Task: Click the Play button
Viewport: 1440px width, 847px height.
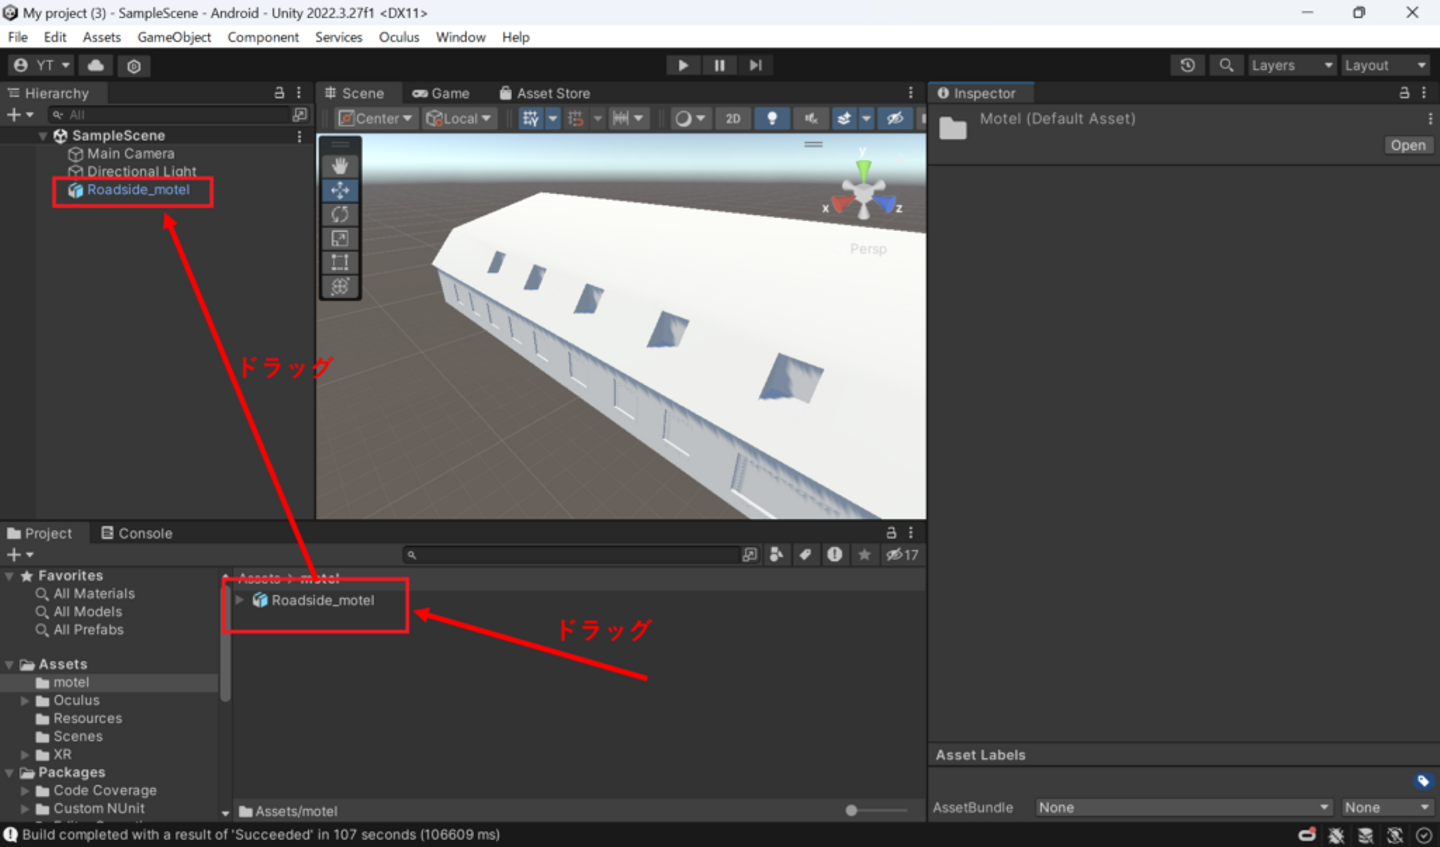Action: 683,65
